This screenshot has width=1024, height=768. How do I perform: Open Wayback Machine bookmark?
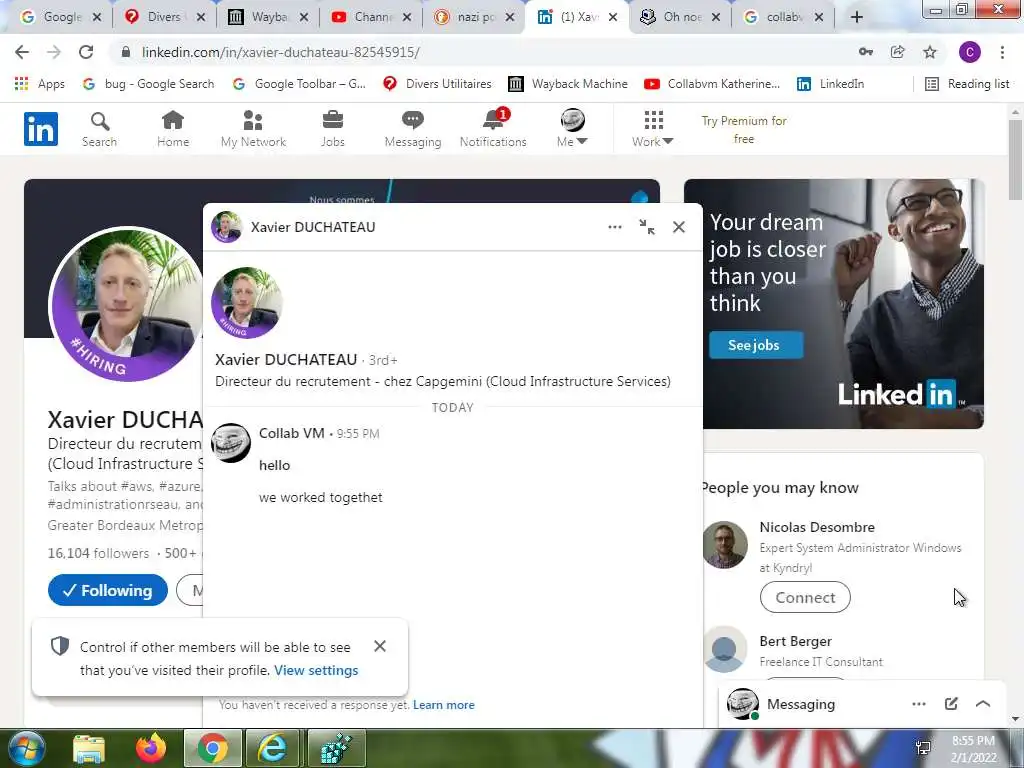click(568, 84)
